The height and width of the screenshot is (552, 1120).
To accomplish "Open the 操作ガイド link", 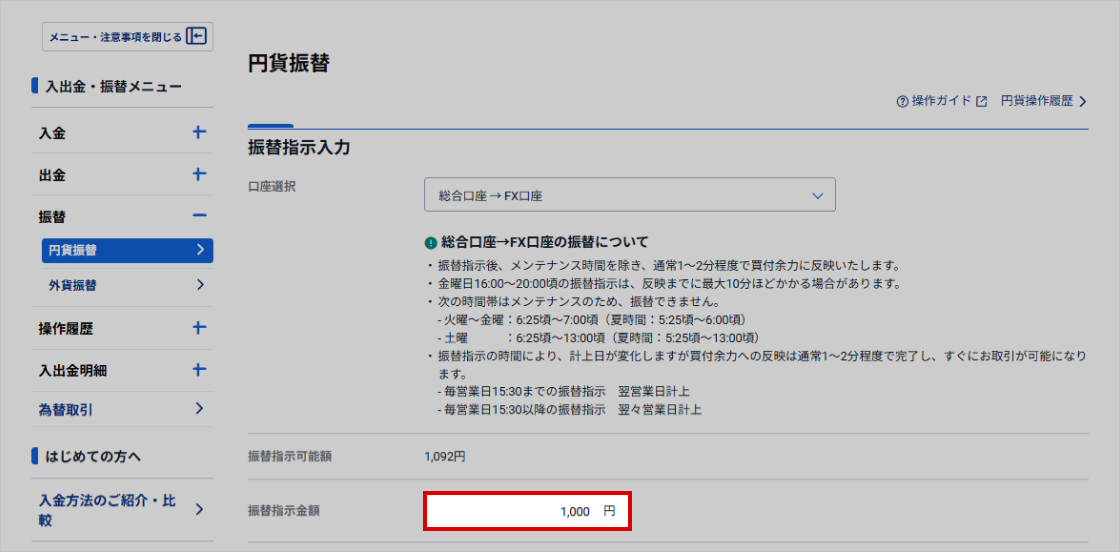I will [x=941, y=102].
